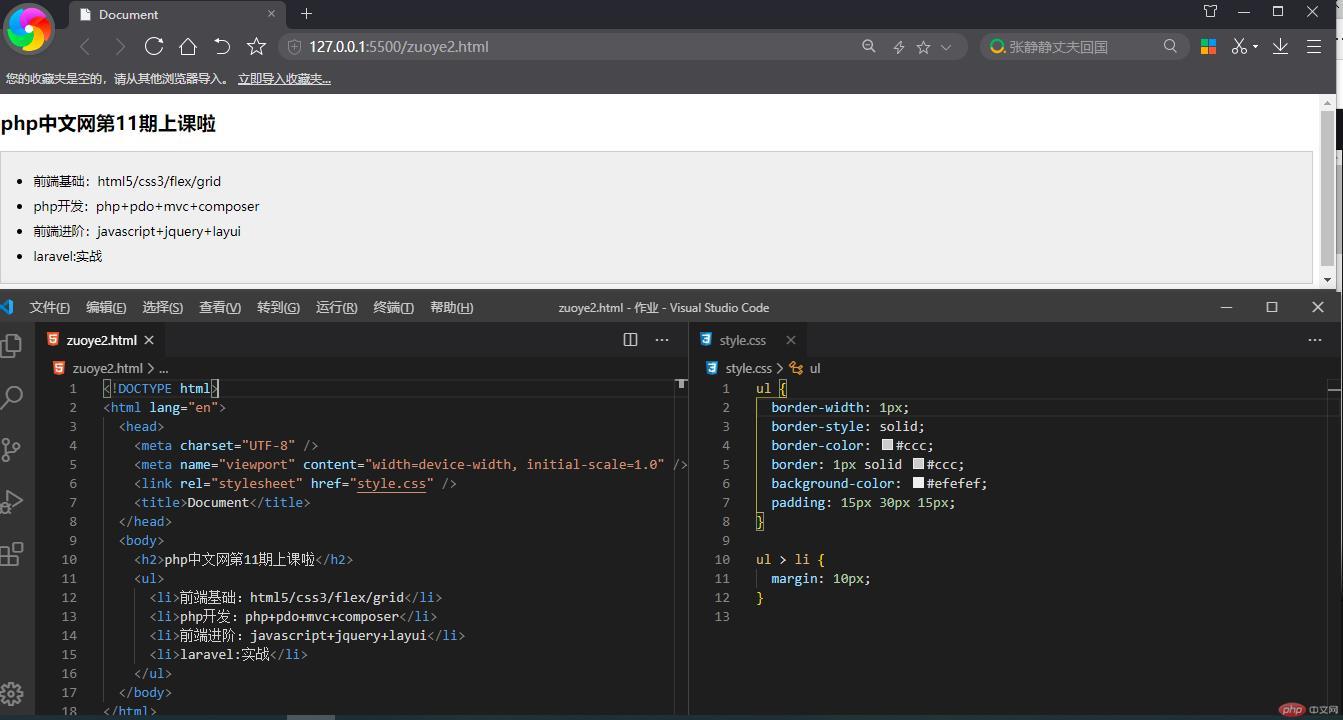Click the ul symbol in breadcrumb

(x=814, y=368)
